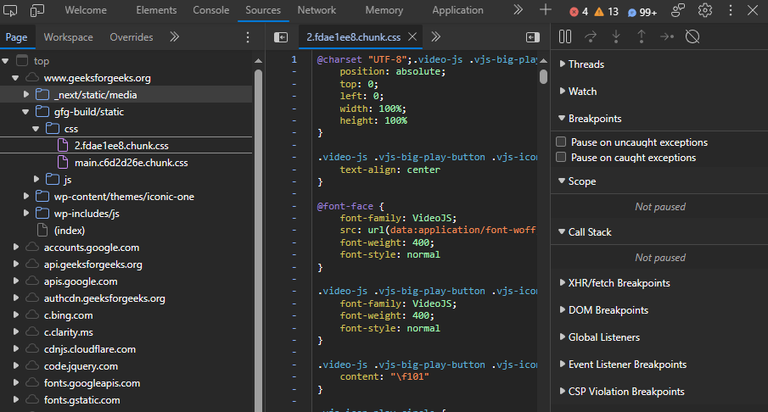This screenshot has width=768, height=412.
Task: Expand the XHR/fetch Breakpoints section
Action: pyautogui.click(x=619, y=283)
